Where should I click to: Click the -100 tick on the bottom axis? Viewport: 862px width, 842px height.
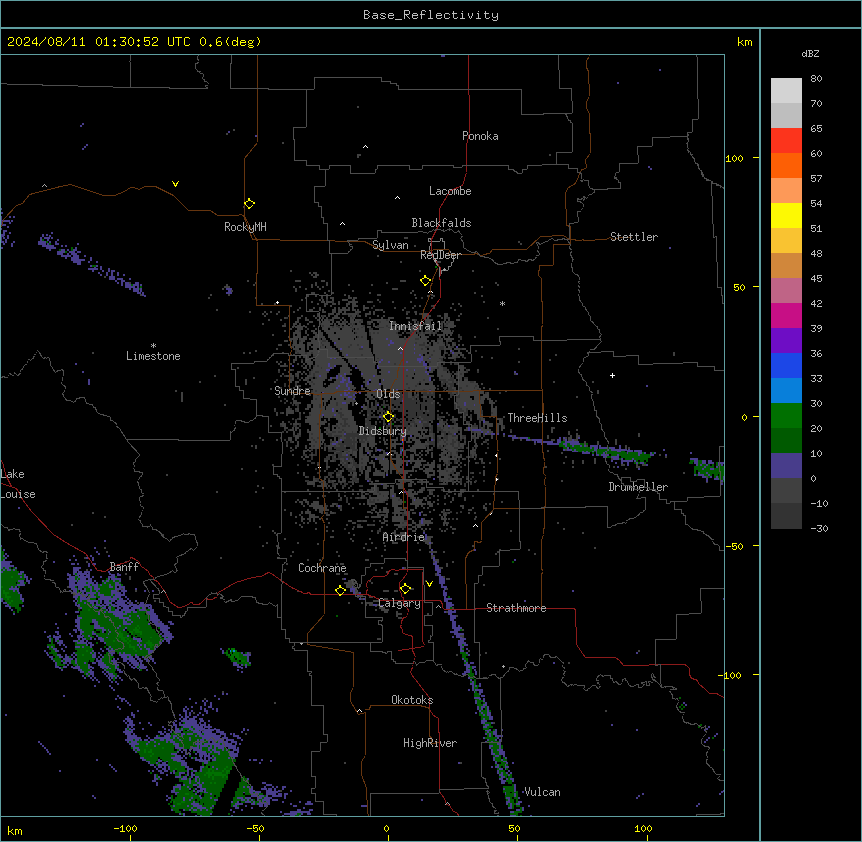click(125, 828)
